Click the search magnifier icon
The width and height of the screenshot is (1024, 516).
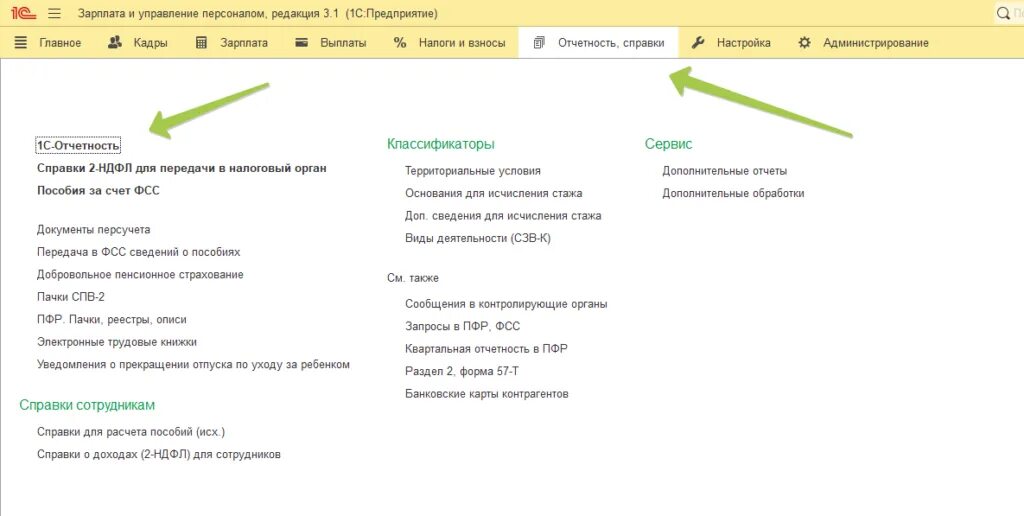click(1003, 13)
